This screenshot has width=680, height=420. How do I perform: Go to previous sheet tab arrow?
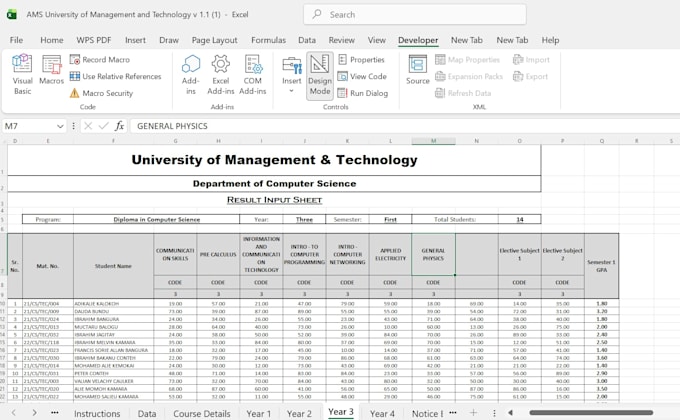(x=13, y=413)
